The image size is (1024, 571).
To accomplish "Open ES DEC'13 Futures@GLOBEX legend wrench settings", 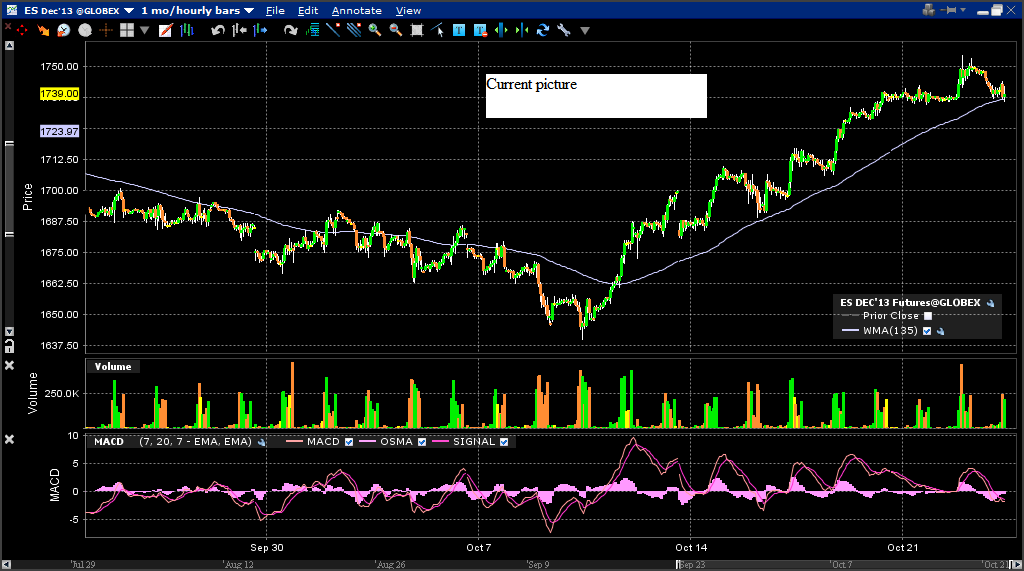I will [991, 303].
